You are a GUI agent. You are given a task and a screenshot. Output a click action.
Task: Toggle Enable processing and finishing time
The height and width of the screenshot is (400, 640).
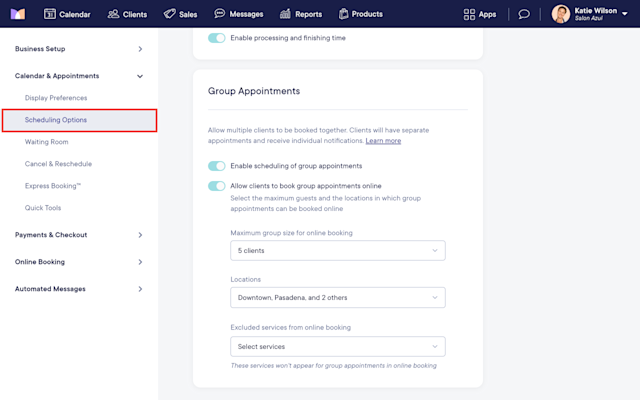[216, 38]
